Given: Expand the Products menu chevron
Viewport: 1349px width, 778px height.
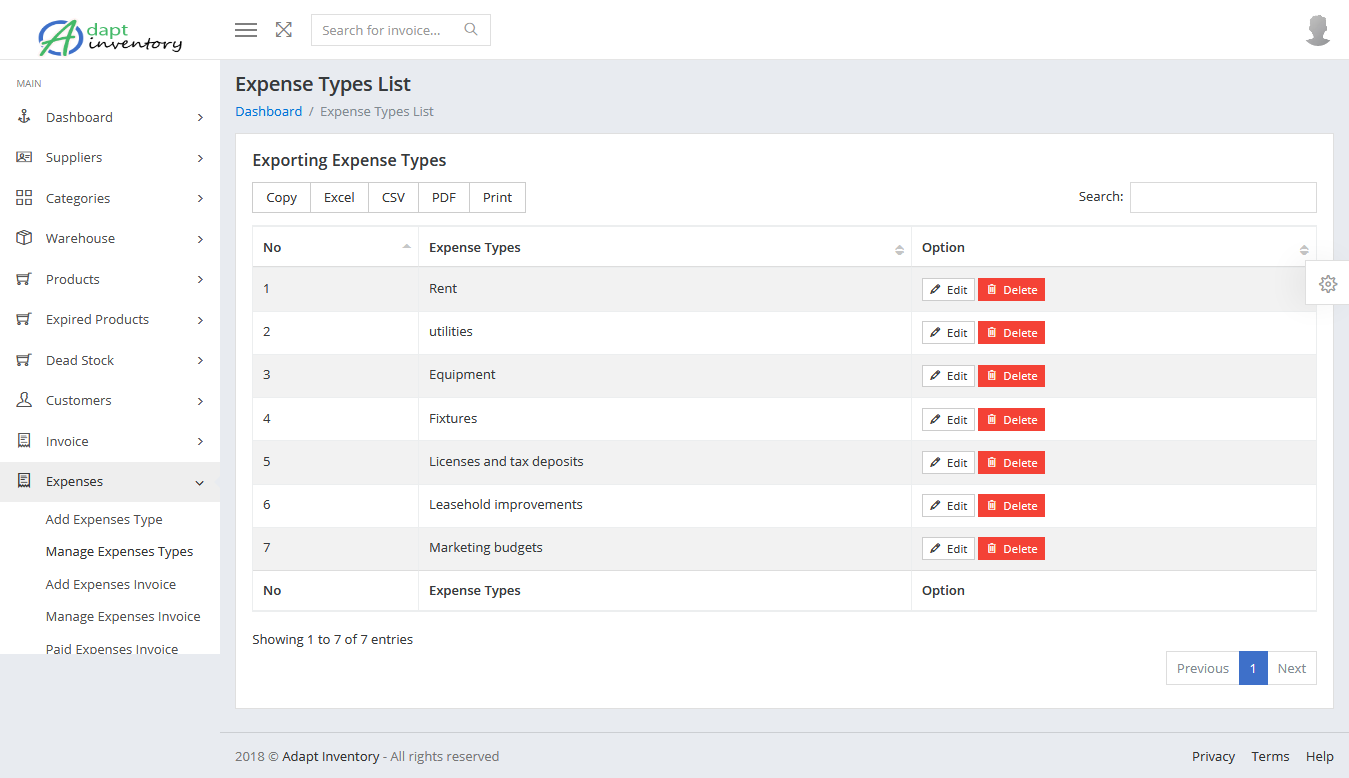Looking at the screenshot, I should coord(200,279).
